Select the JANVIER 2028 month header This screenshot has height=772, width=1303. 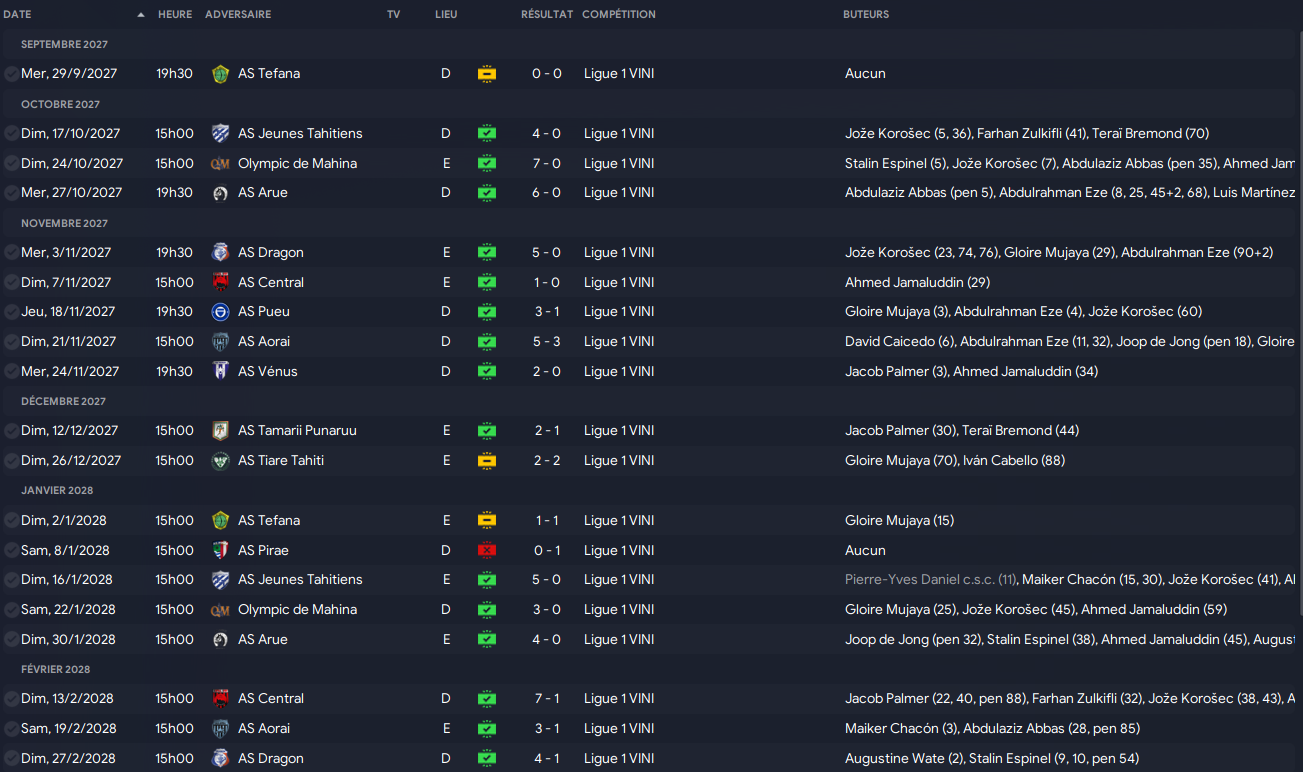56,490
